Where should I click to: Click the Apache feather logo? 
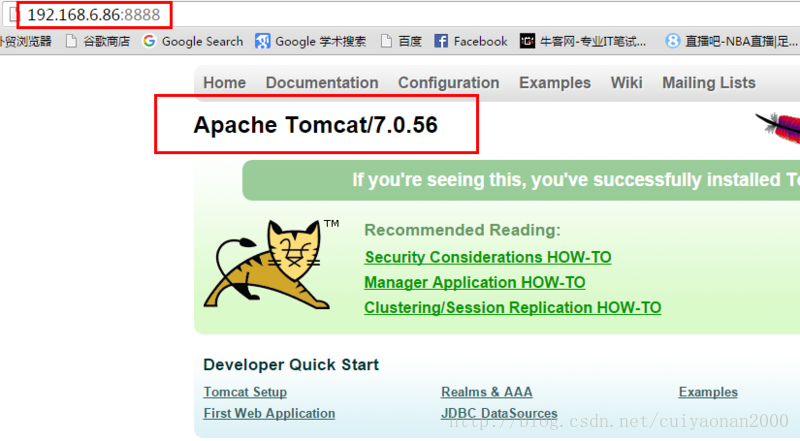coord(778,129)
